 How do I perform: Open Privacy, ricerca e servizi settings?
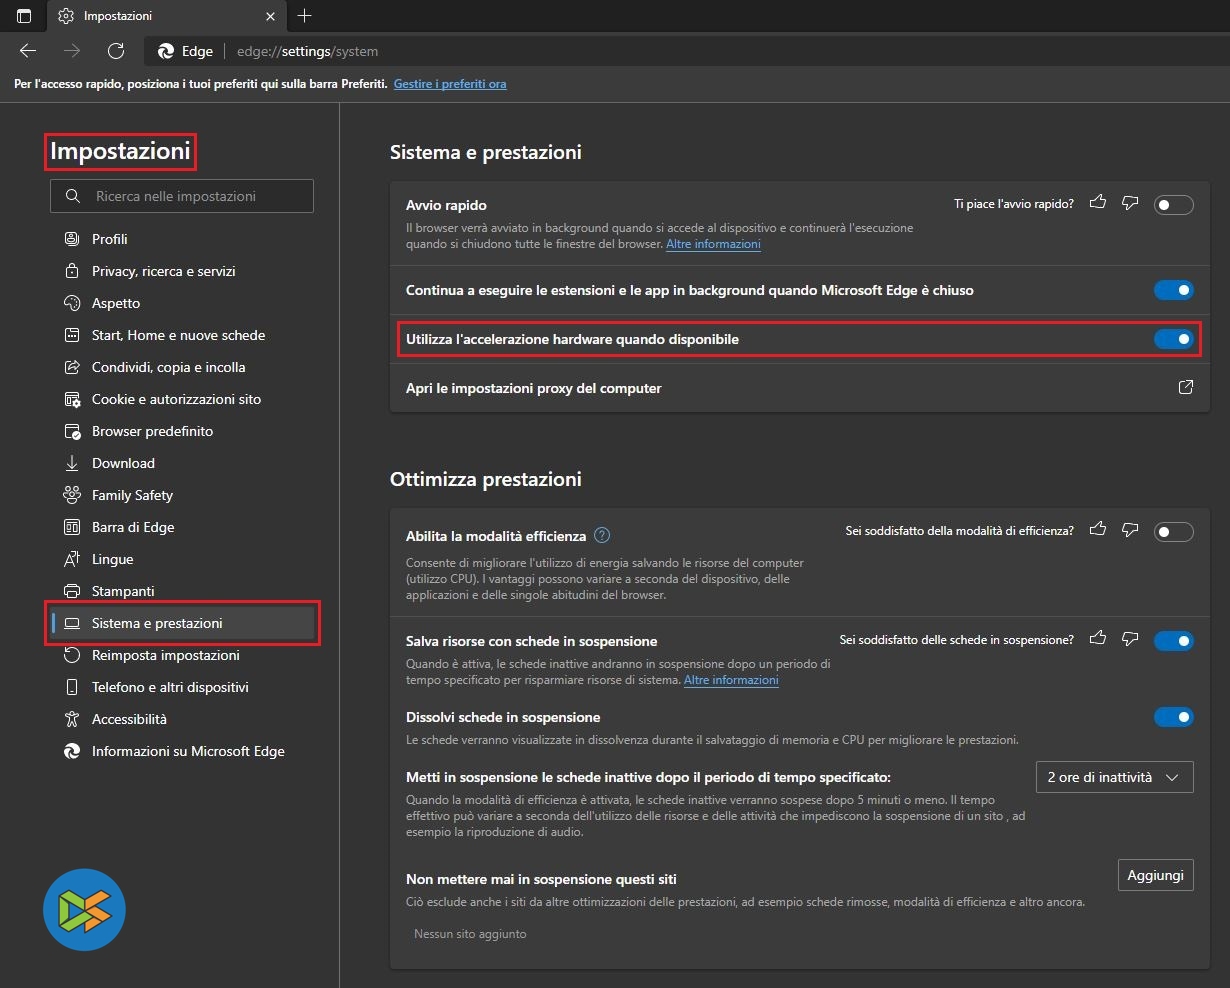pos(163,271)
